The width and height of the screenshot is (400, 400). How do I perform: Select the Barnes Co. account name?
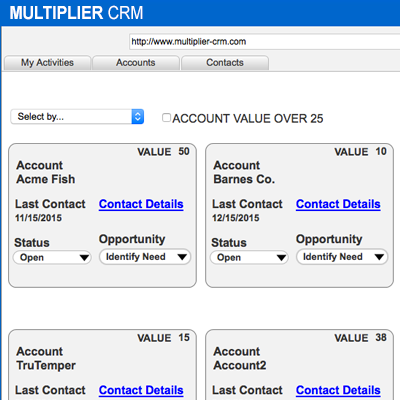(x=244, y=179)
